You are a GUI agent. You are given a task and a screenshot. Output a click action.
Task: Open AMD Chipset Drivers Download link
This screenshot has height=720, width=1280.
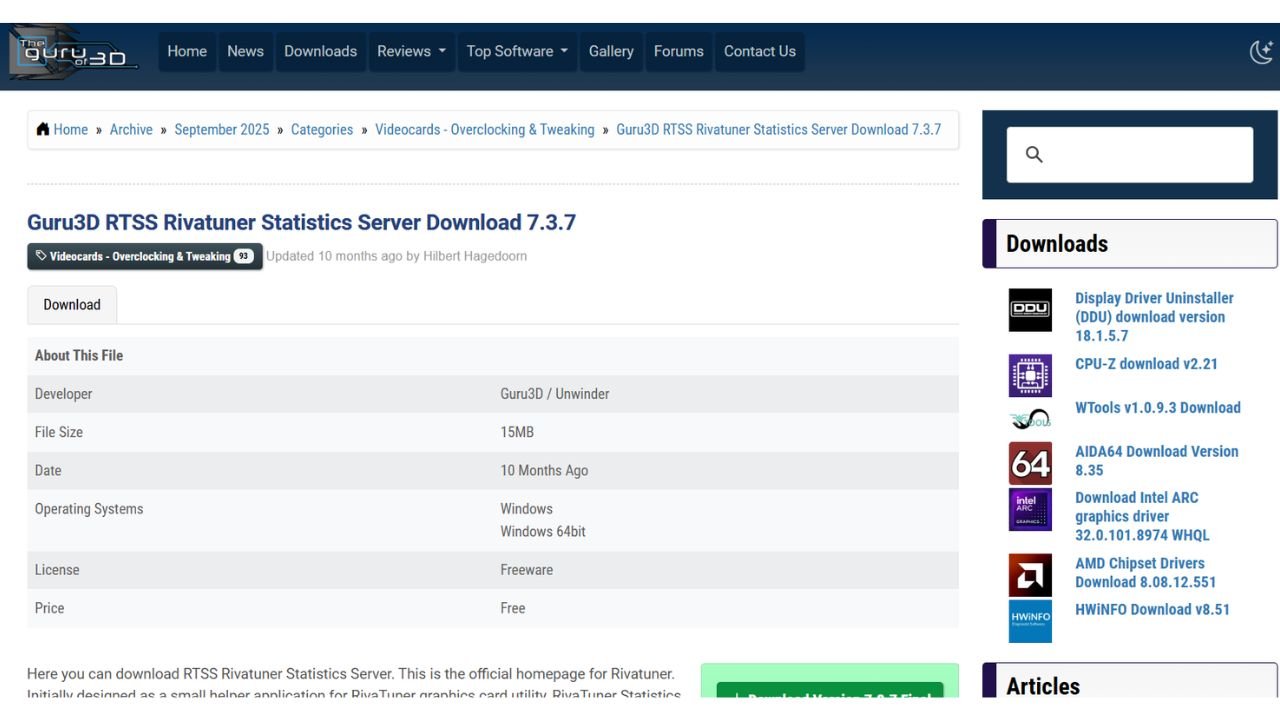(x=1146, y=573)
